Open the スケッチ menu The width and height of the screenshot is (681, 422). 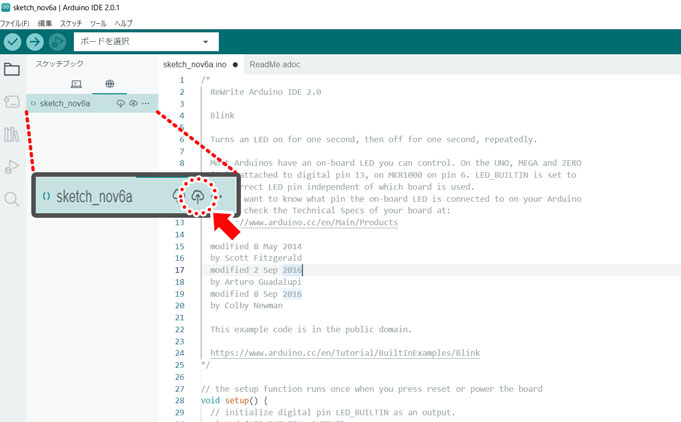[71, 23]
